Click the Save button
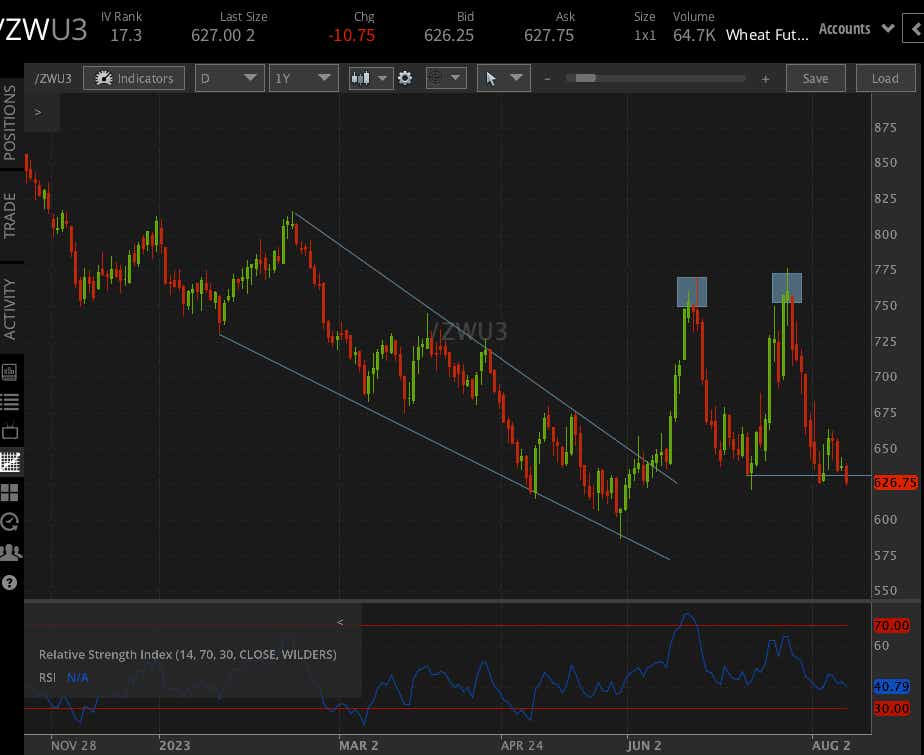This screenshot has height=755, width=924. tap(815, 78)
